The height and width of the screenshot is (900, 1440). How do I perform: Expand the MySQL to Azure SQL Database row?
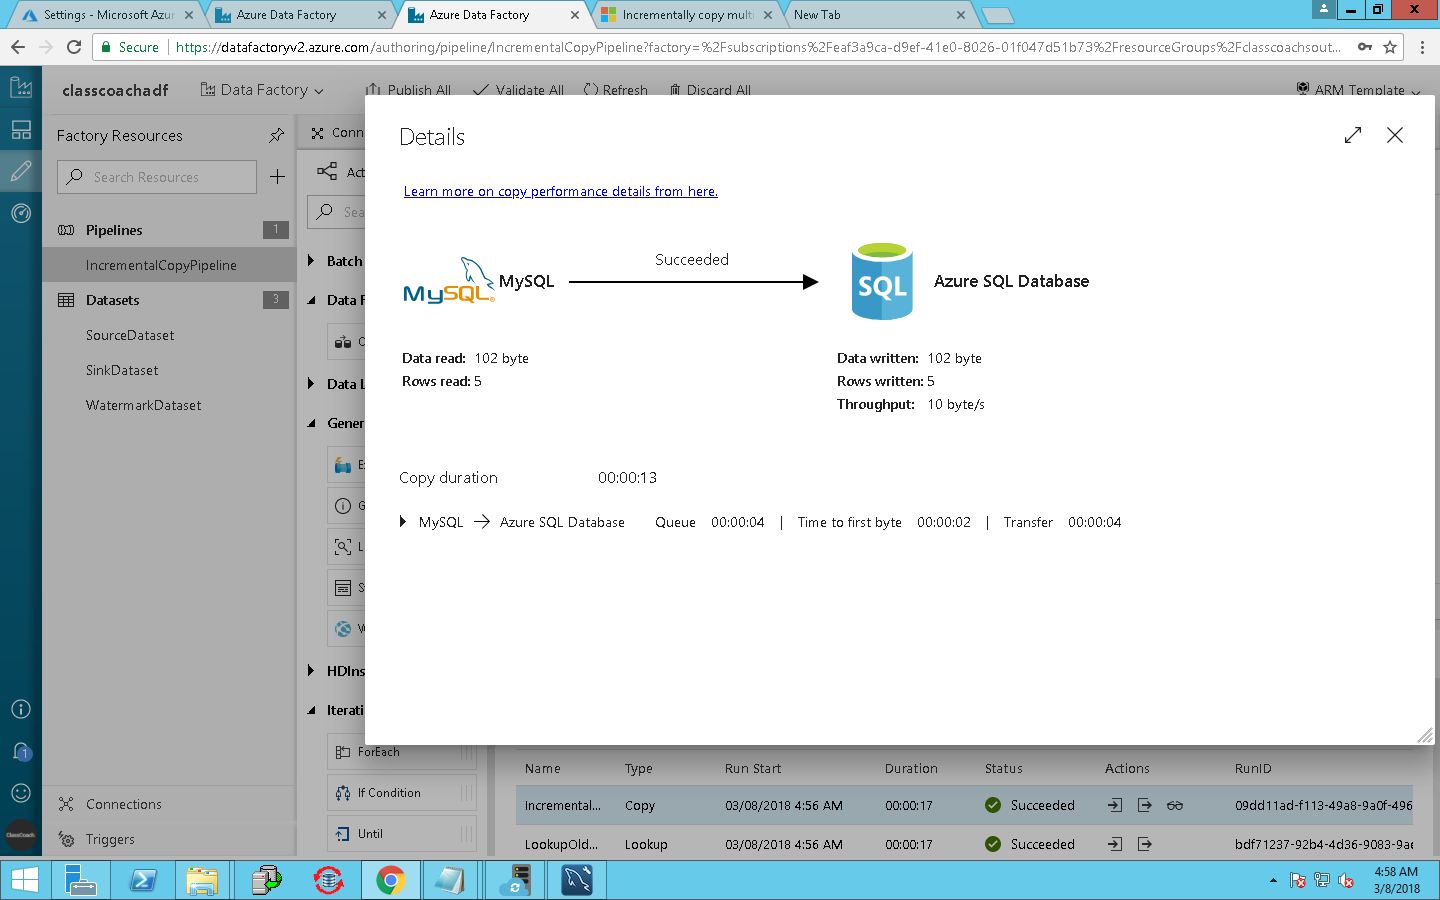402,522
